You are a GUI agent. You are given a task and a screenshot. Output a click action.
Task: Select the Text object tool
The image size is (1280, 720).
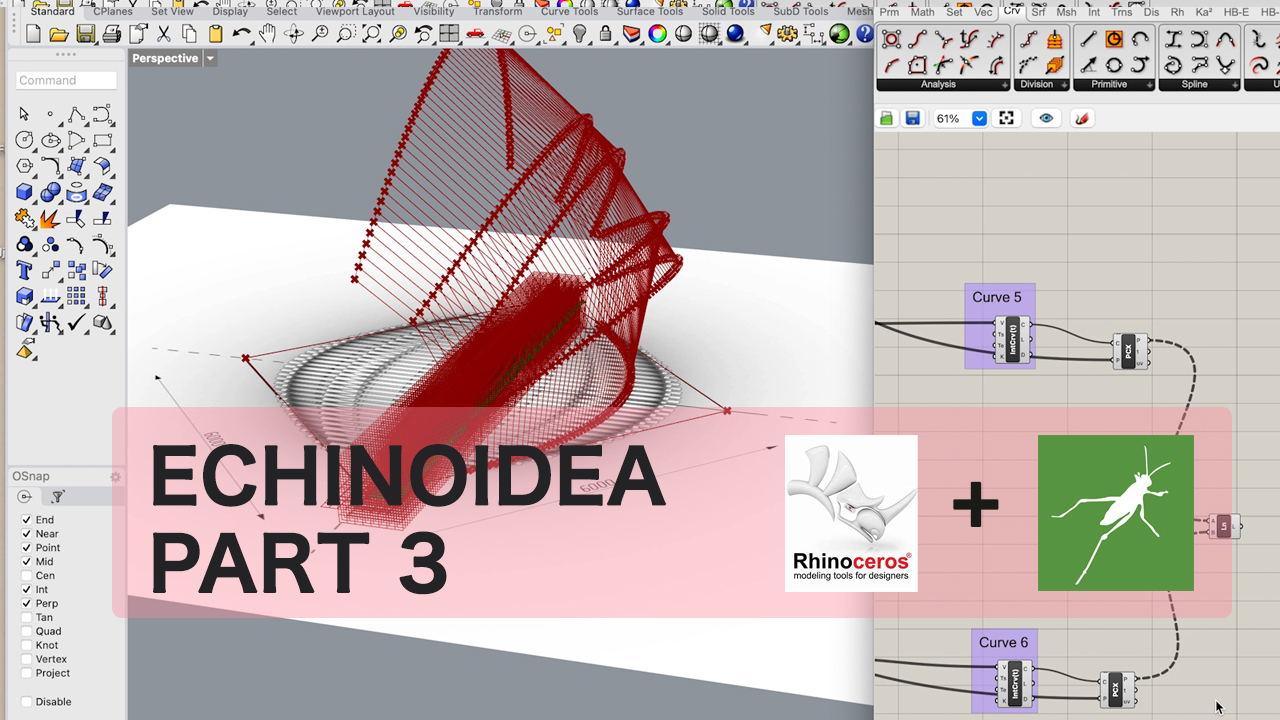24,270
